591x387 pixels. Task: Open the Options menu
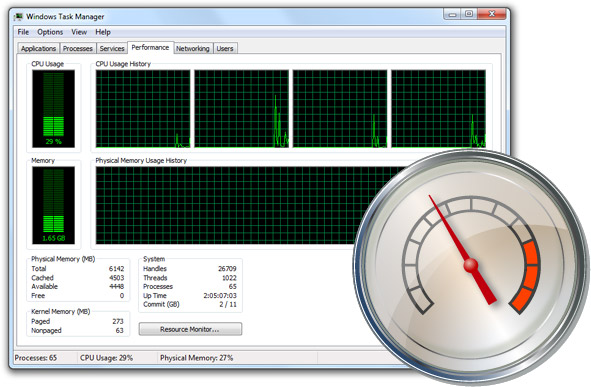point(50,32)
